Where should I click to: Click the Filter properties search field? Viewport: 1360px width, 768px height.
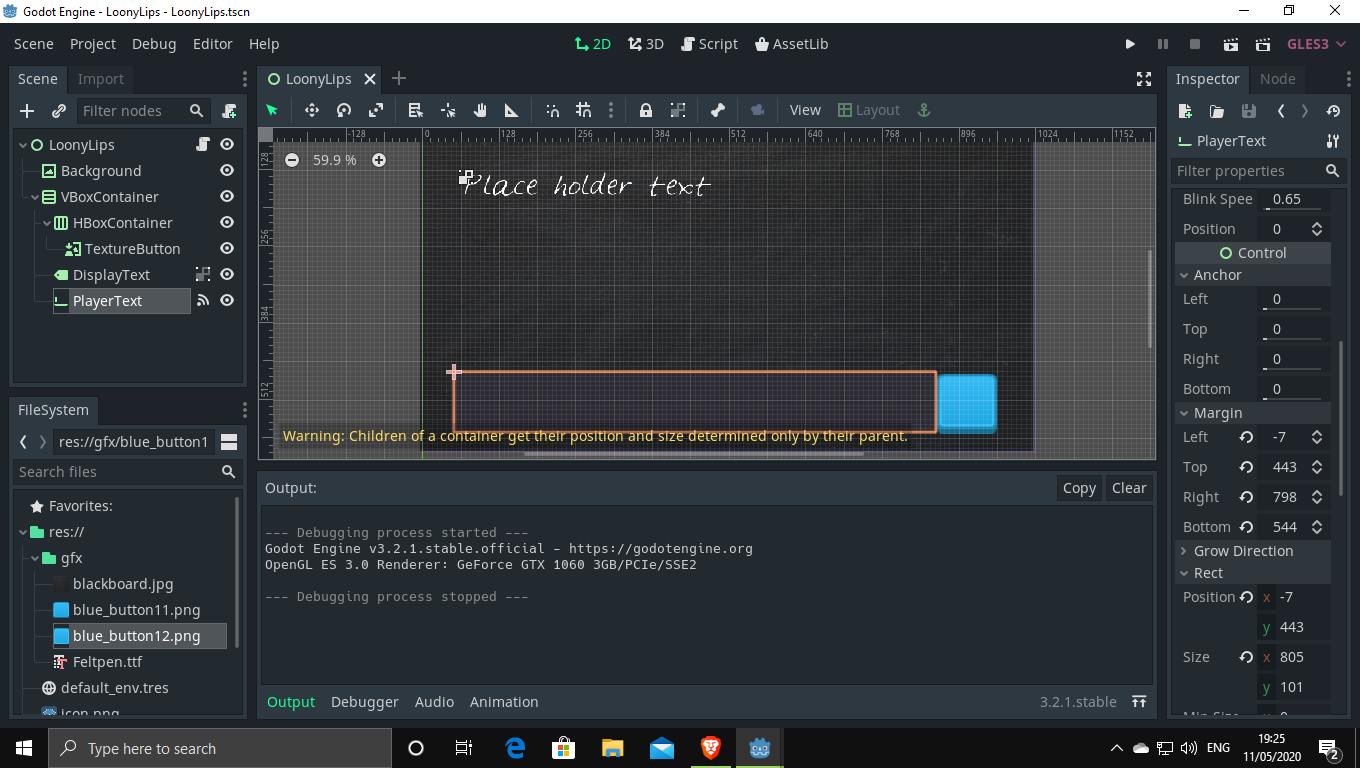click(1246, 171)
